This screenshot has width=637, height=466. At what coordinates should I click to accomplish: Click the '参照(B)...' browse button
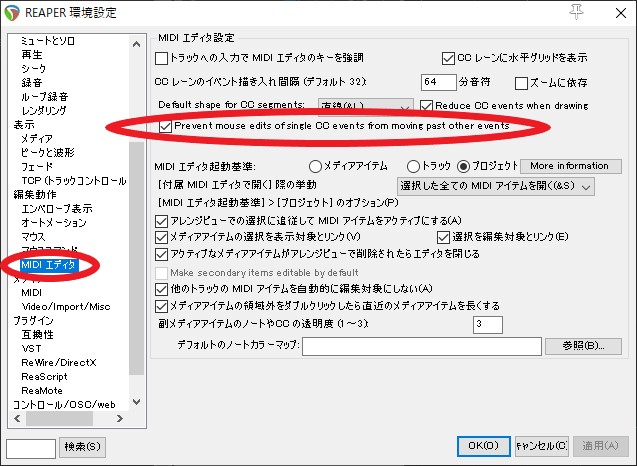pyautogui.click(x=583, y=346)
